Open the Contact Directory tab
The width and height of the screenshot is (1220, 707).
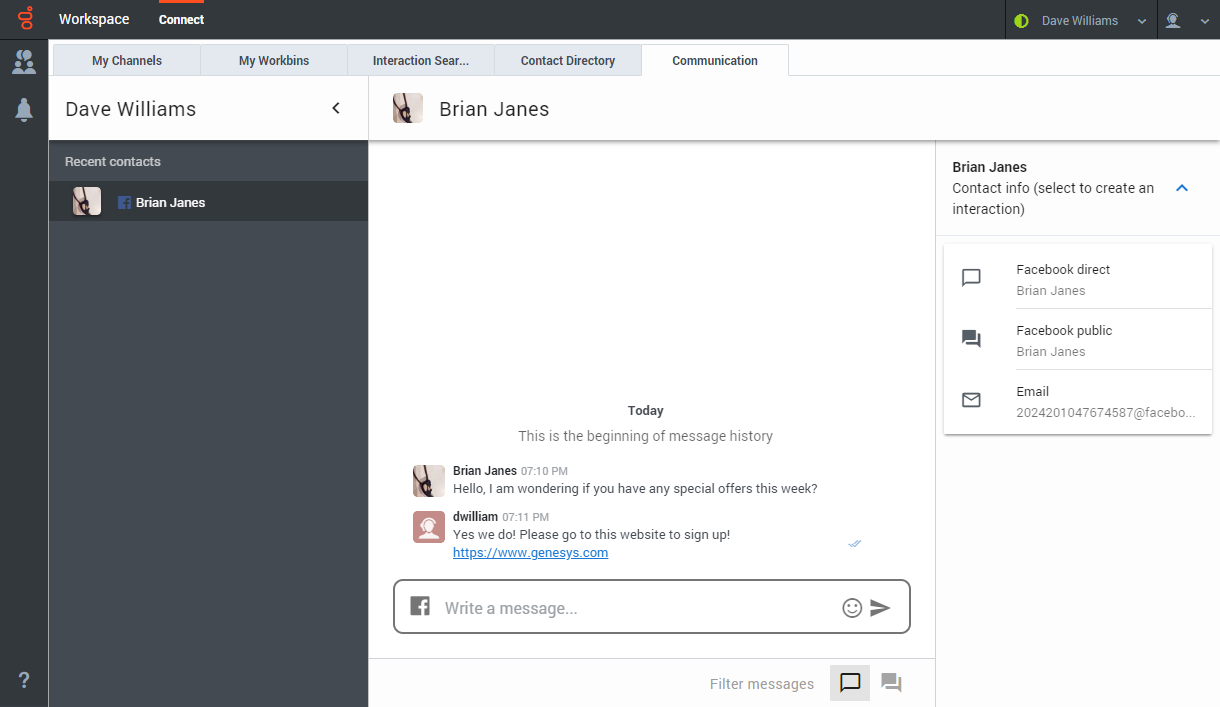coord(568,60)
